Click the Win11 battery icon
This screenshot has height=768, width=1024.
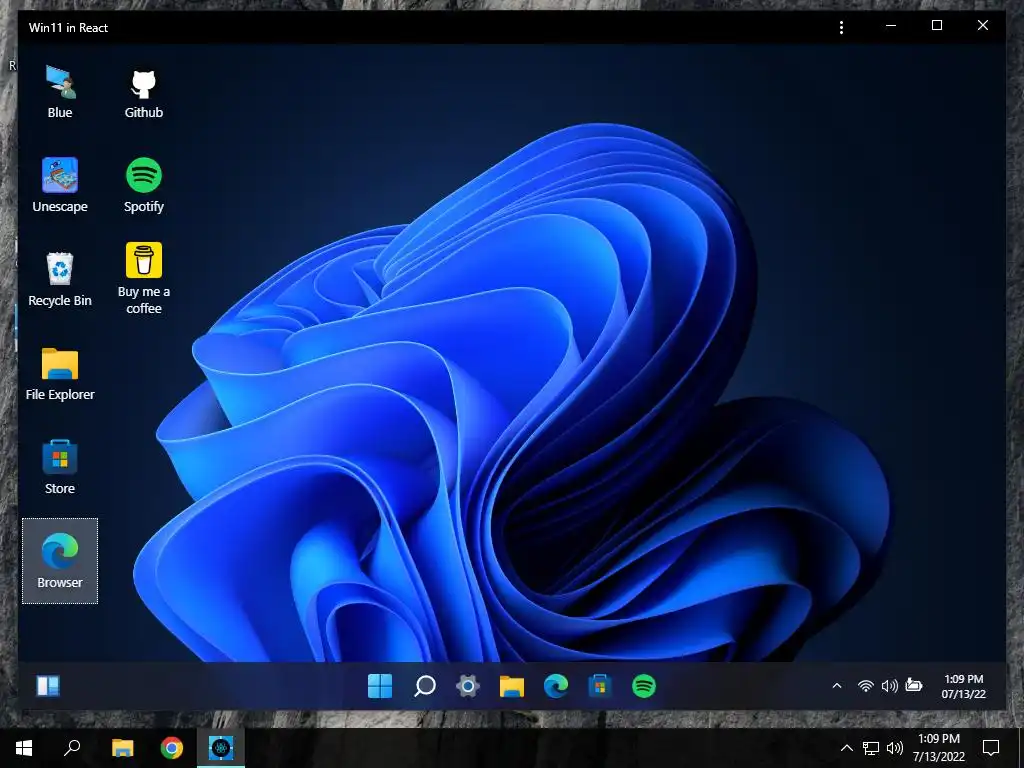click(x=914, y=685)
